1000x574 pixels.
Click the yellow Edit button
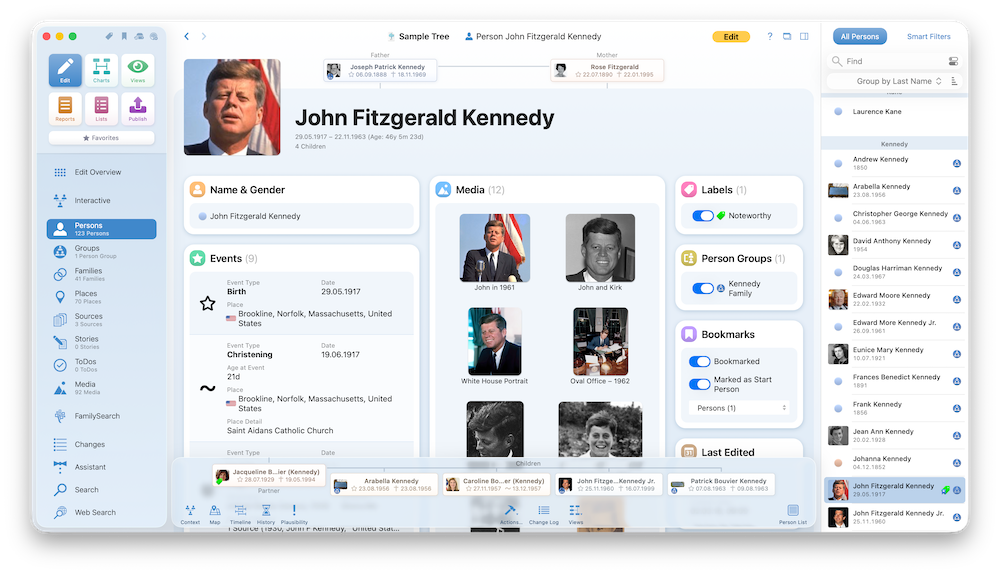pyautogui.click(x=731, y=37)
